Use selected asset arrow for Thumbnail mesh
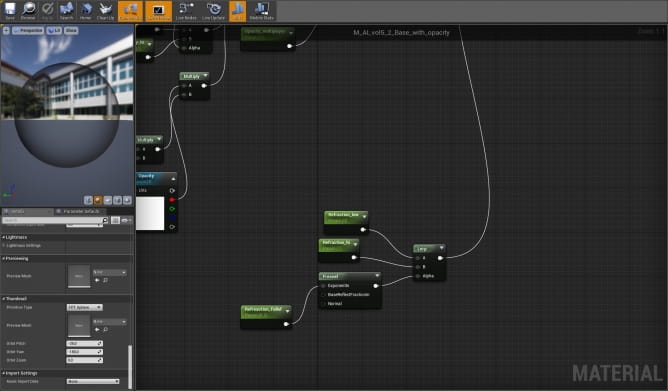 (x=97, y=330)
